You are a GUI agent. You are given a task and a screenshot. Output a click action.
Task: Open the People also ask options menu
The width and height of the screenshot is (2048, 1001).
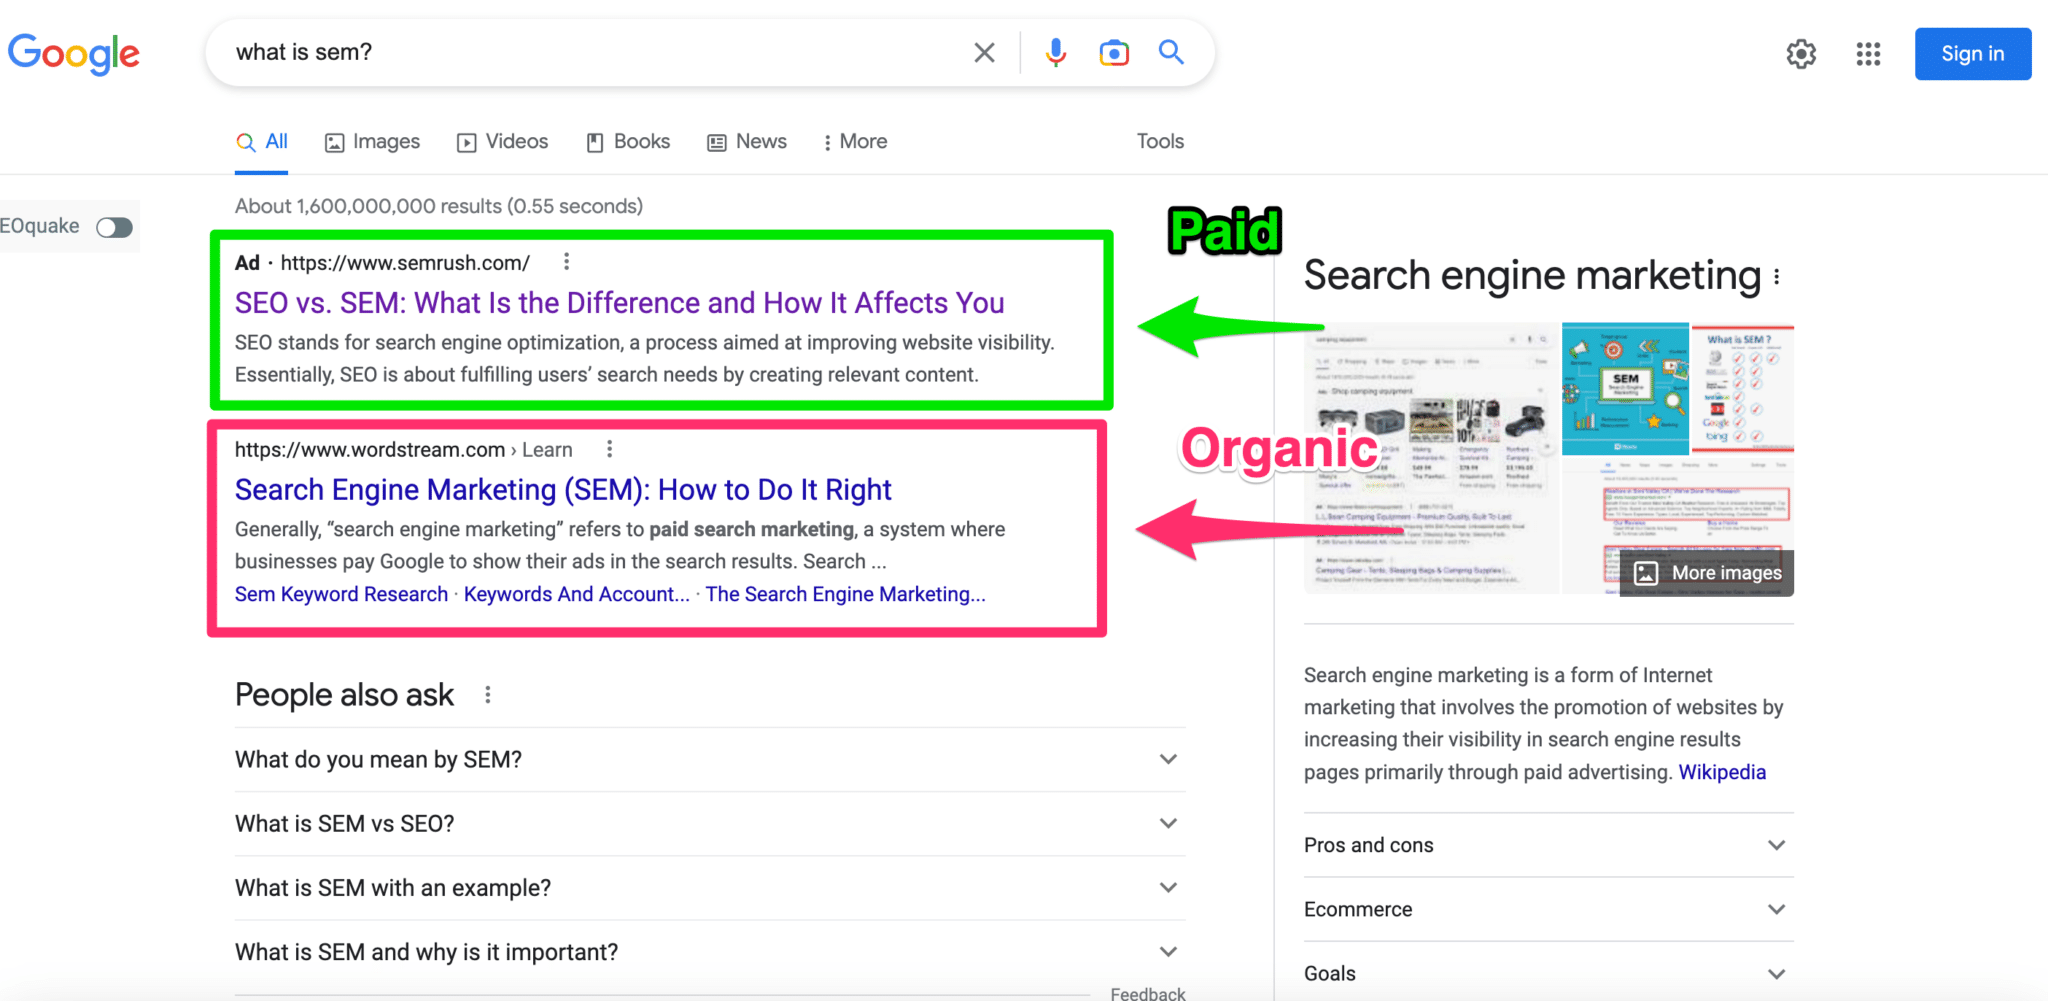tap(489, 693)
